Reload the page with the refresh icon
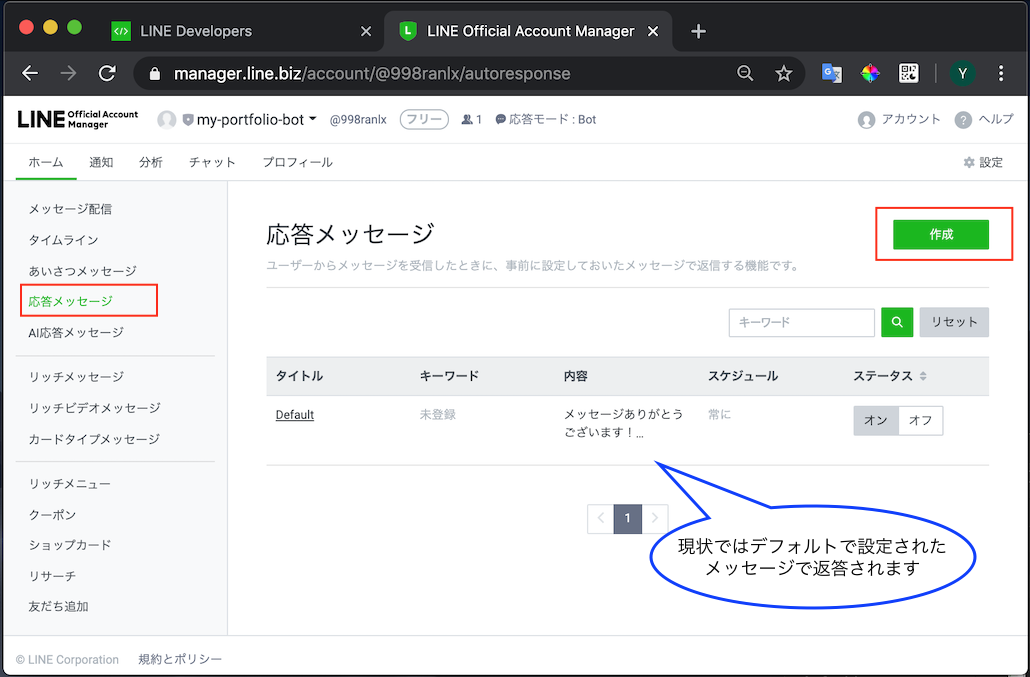Screen dimensions: 1030x677 [x=107, y=73]
